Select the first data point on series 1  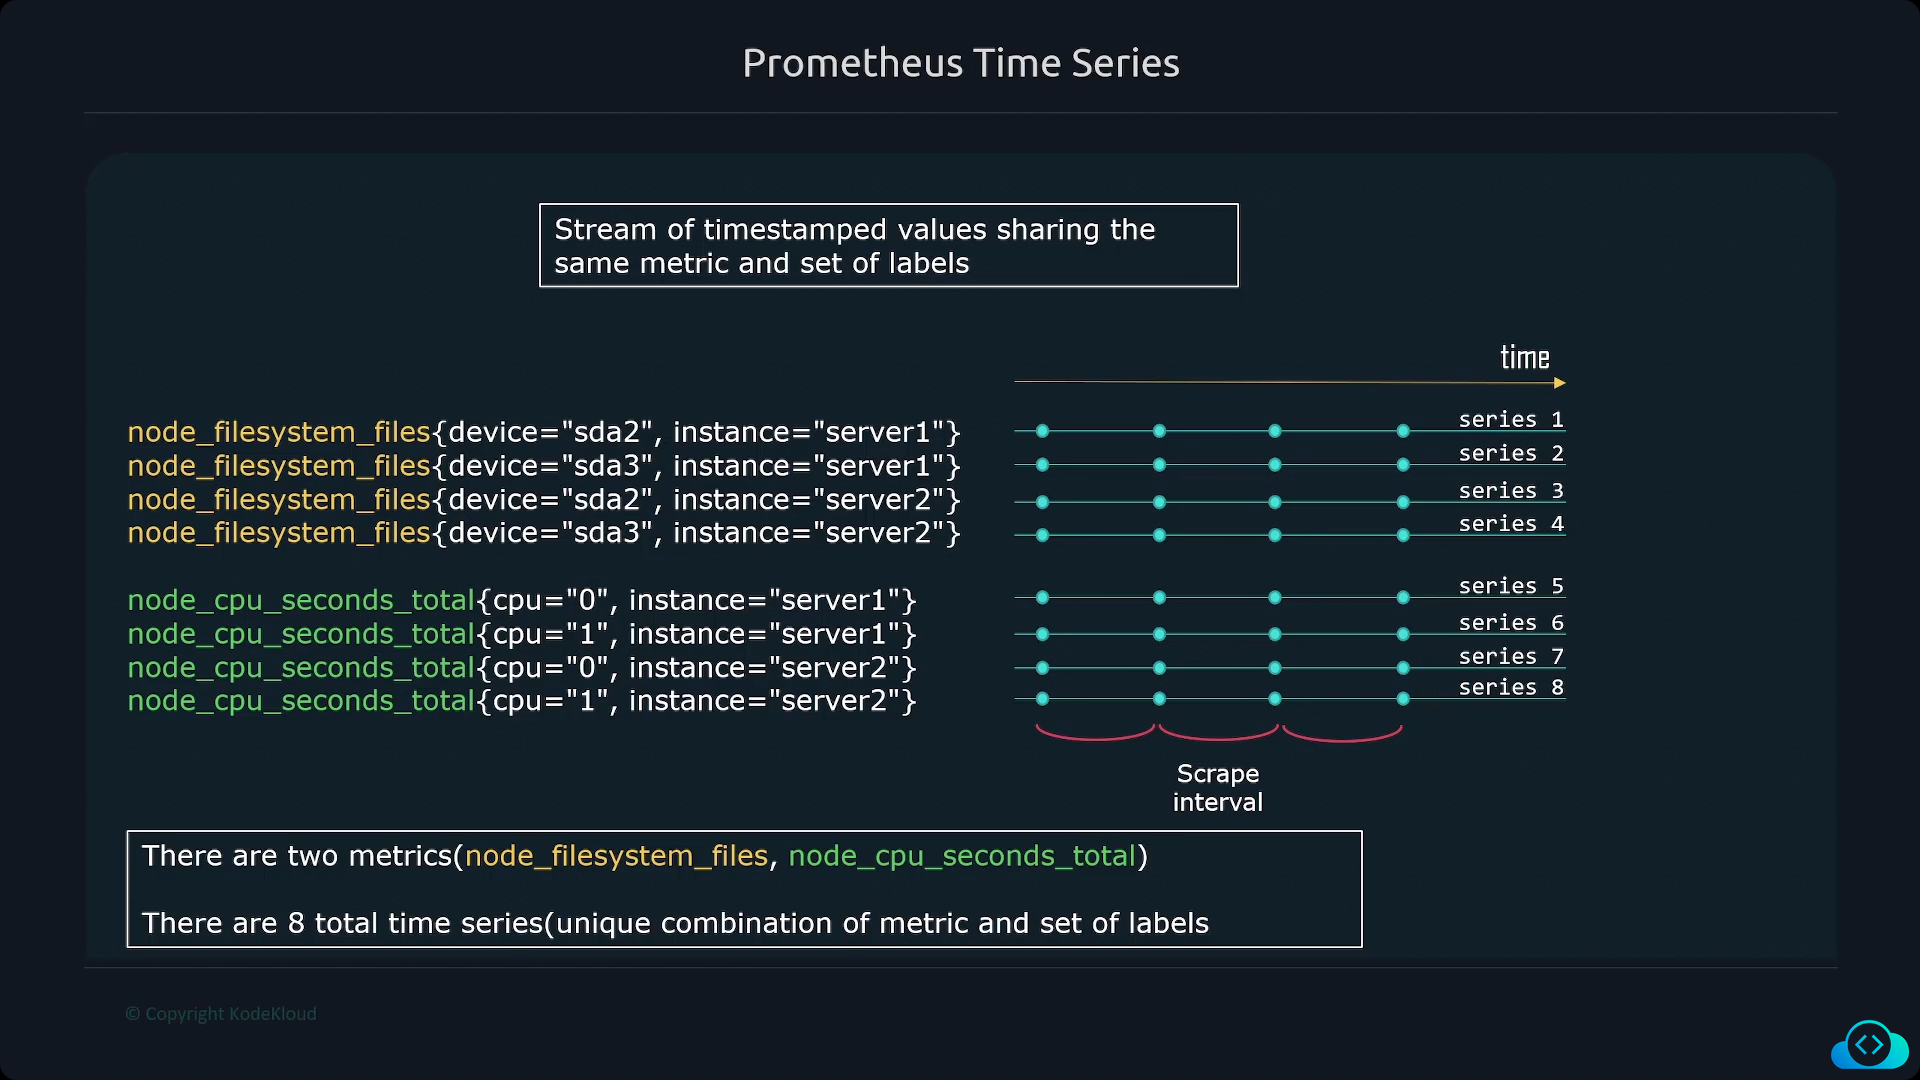point(1042,431)
